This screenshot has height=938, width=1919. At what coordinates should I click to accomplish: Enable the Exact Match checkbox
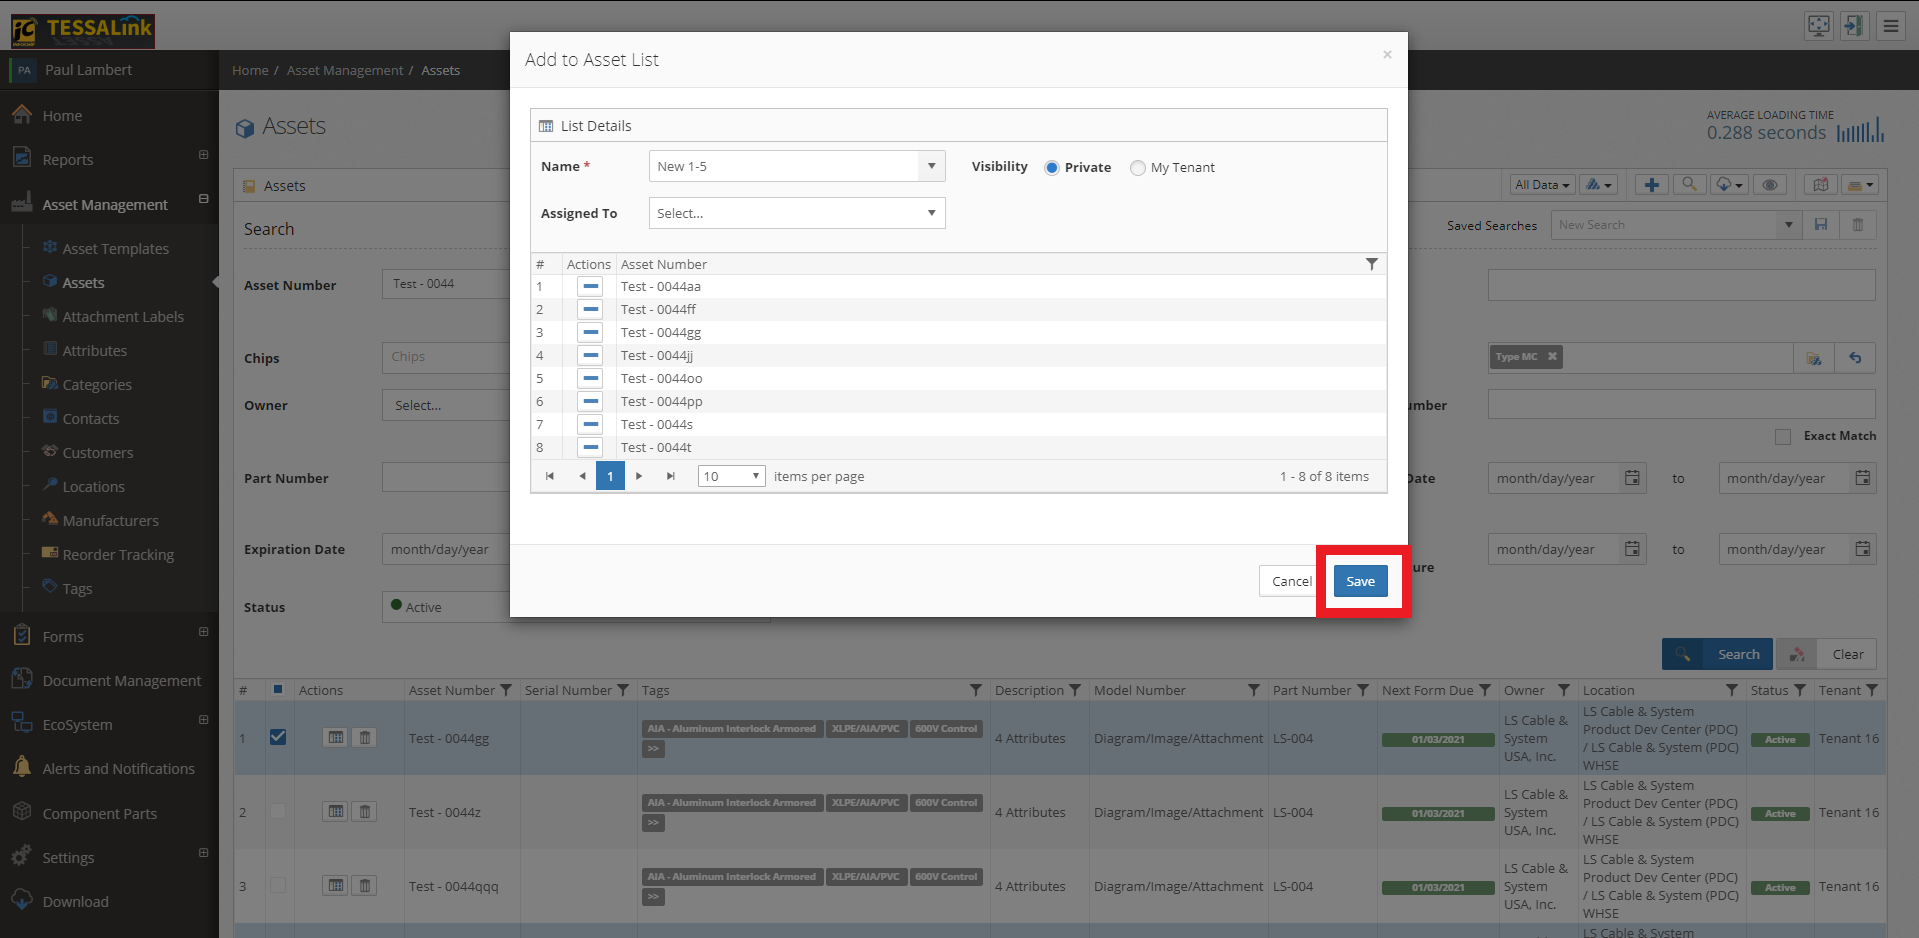click(1782, 436)
